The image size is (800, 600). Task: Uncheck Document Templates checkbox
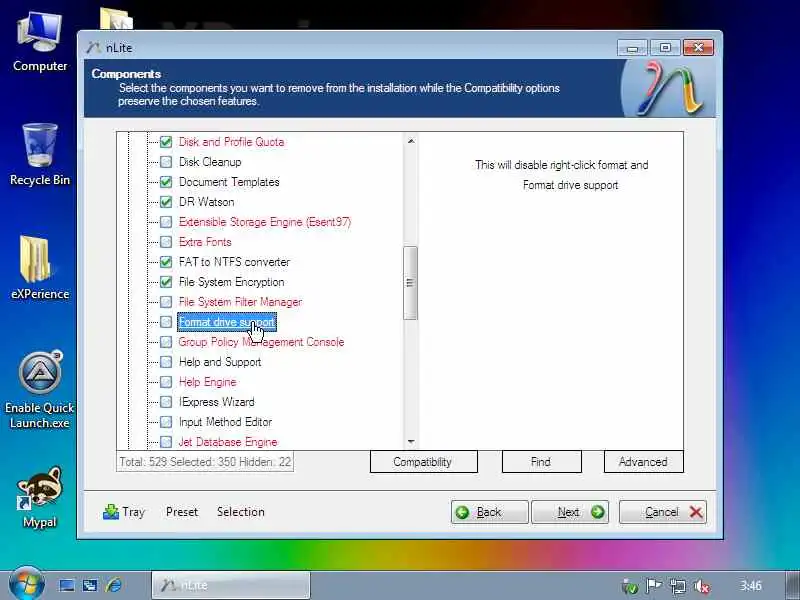166,182
